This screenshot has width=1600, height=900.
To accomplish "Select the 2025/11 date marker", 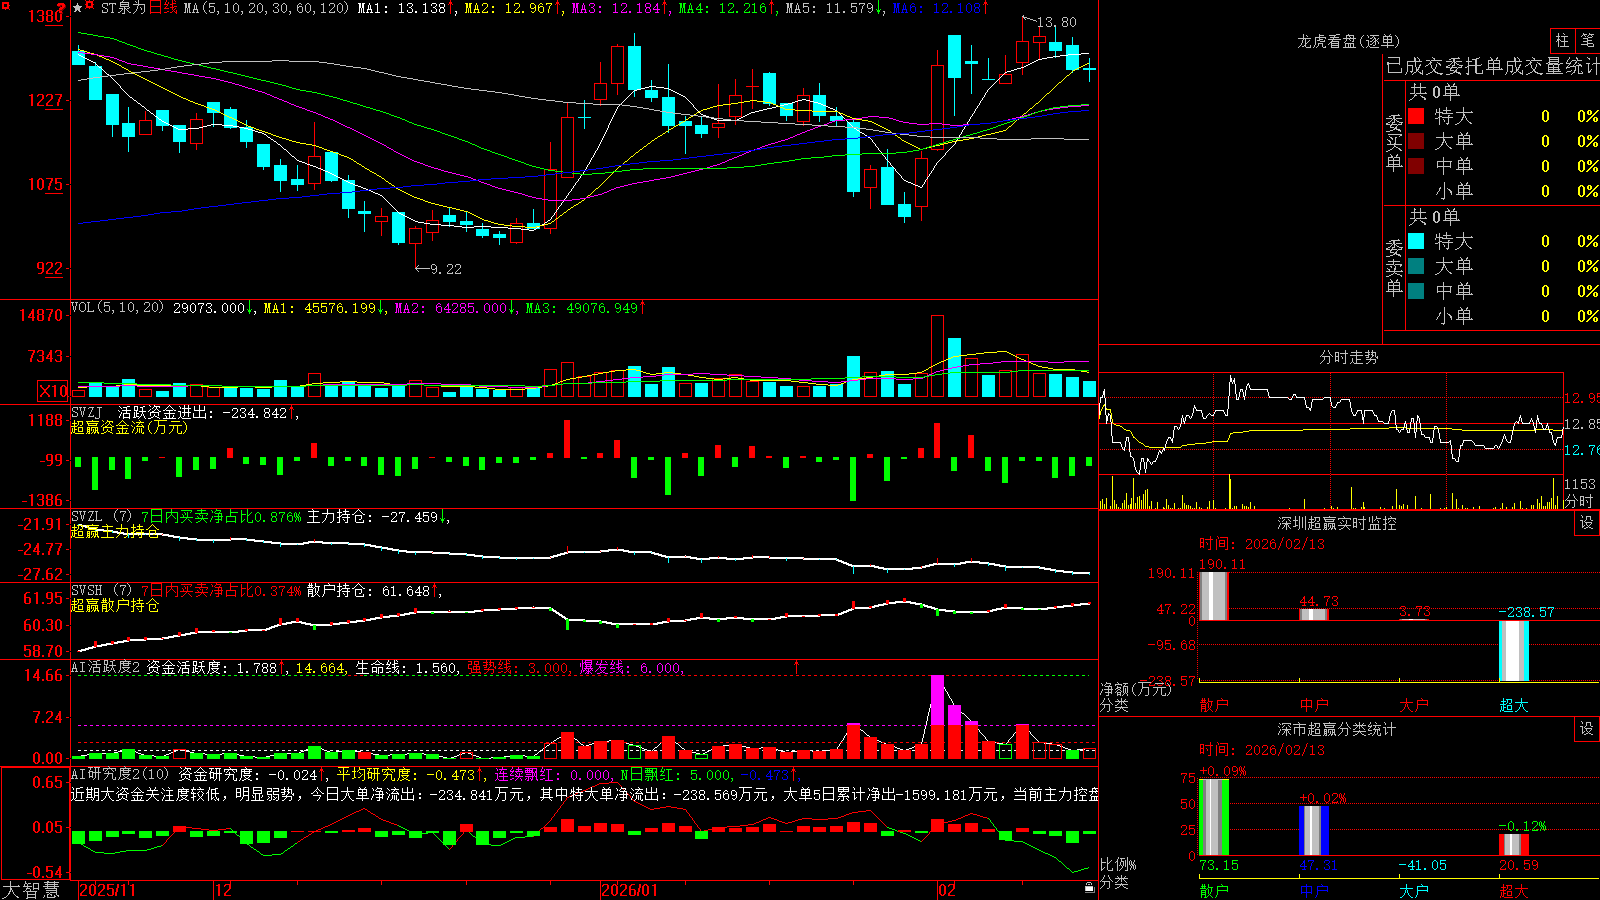I will pos(107,890).
